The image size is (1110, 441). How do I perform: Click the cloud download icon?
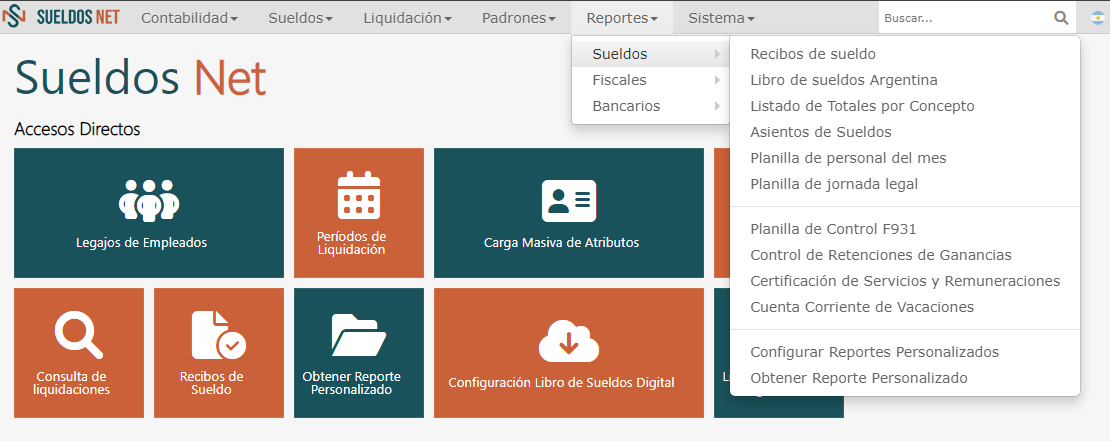569,340
